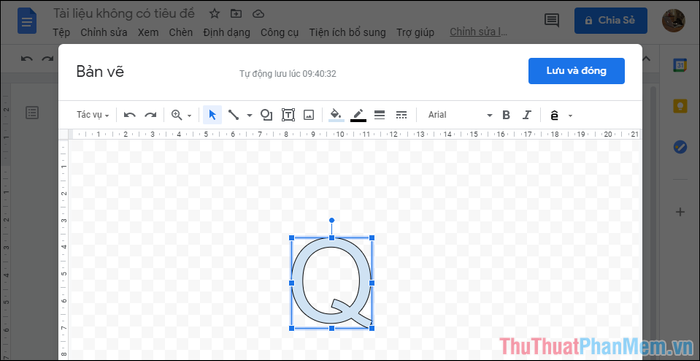
Task: Open Google Calendar in side panel
Action: coord(679,65)
